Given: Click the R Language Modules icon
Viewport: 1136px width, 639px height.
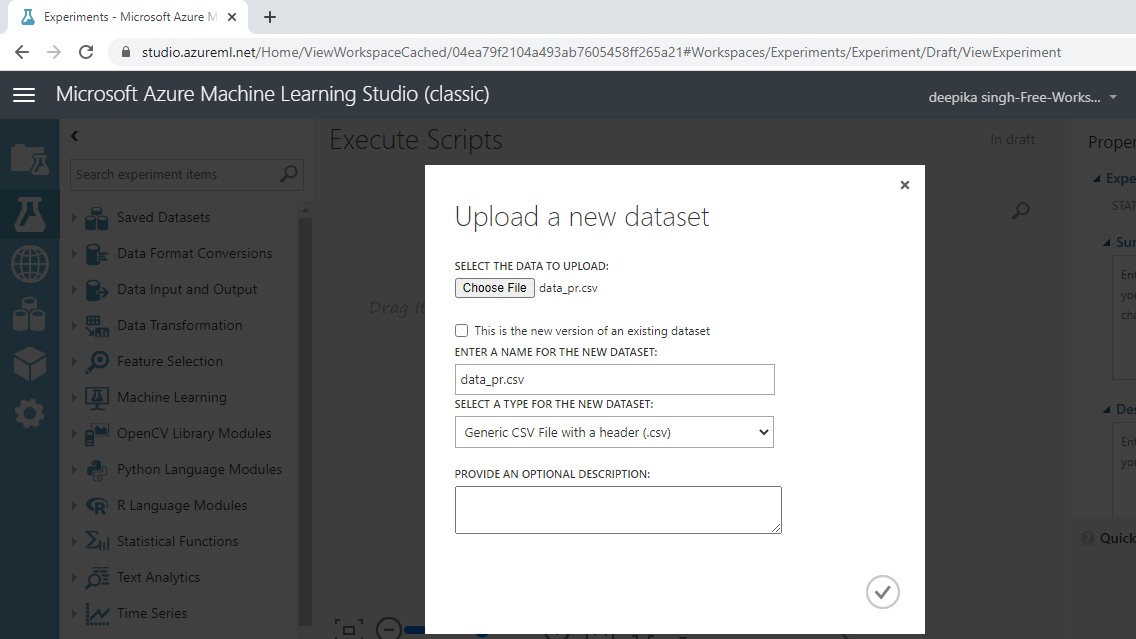Looking at the screenshot, I should pyautogui.click(x=96, y=506).
